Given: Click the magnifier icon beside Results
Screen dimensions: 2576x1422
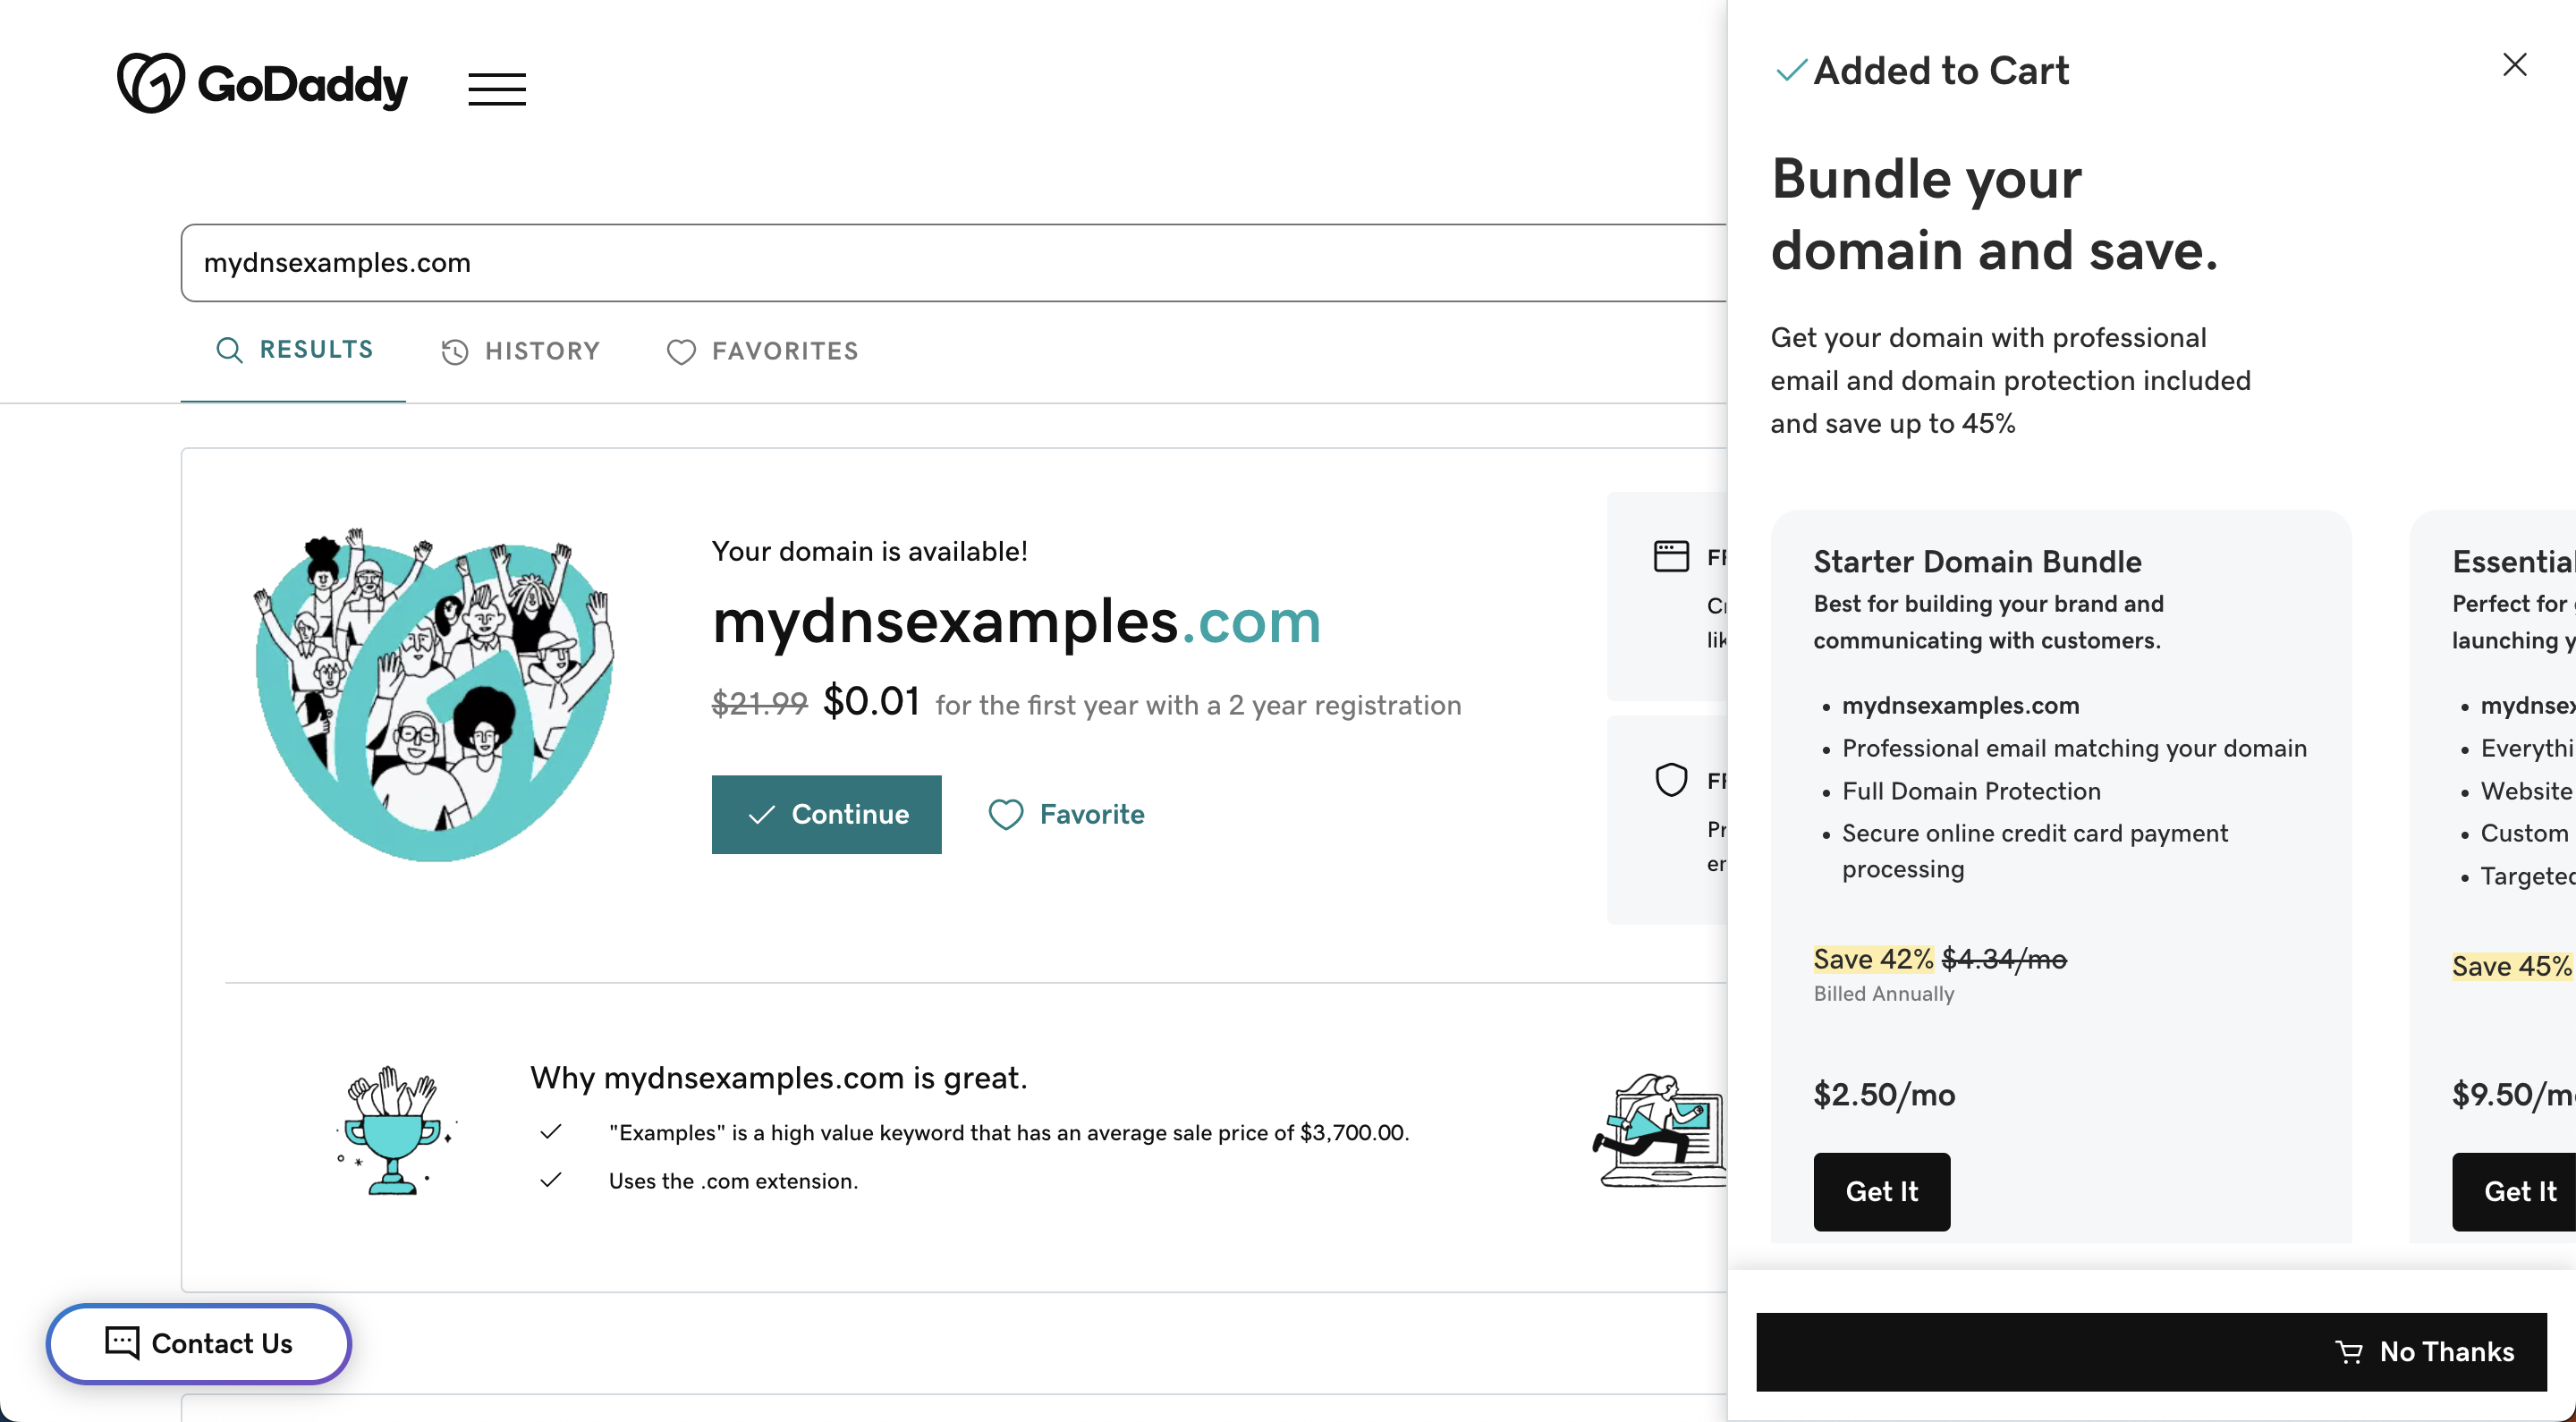Looking at the screenshot, I should coord(229,350).
